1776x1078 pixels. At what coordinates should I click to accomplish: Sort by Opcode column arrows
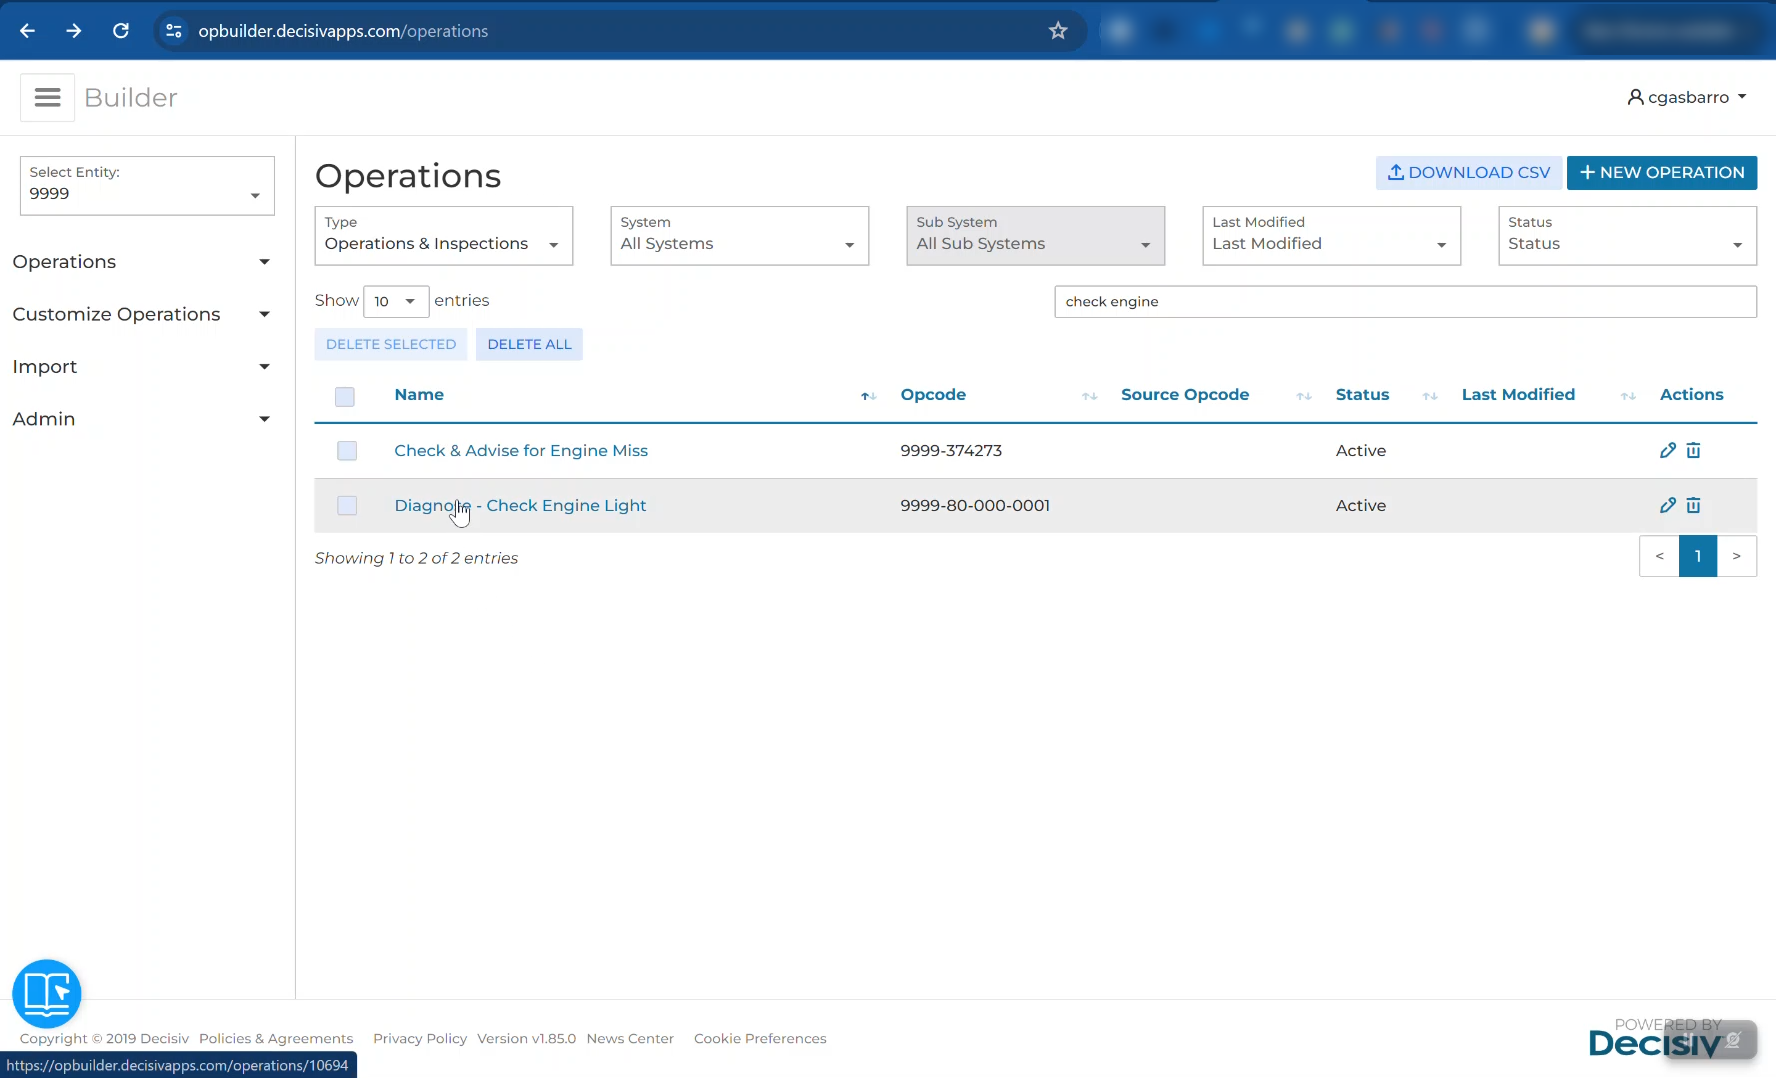tap(1089, 396)
